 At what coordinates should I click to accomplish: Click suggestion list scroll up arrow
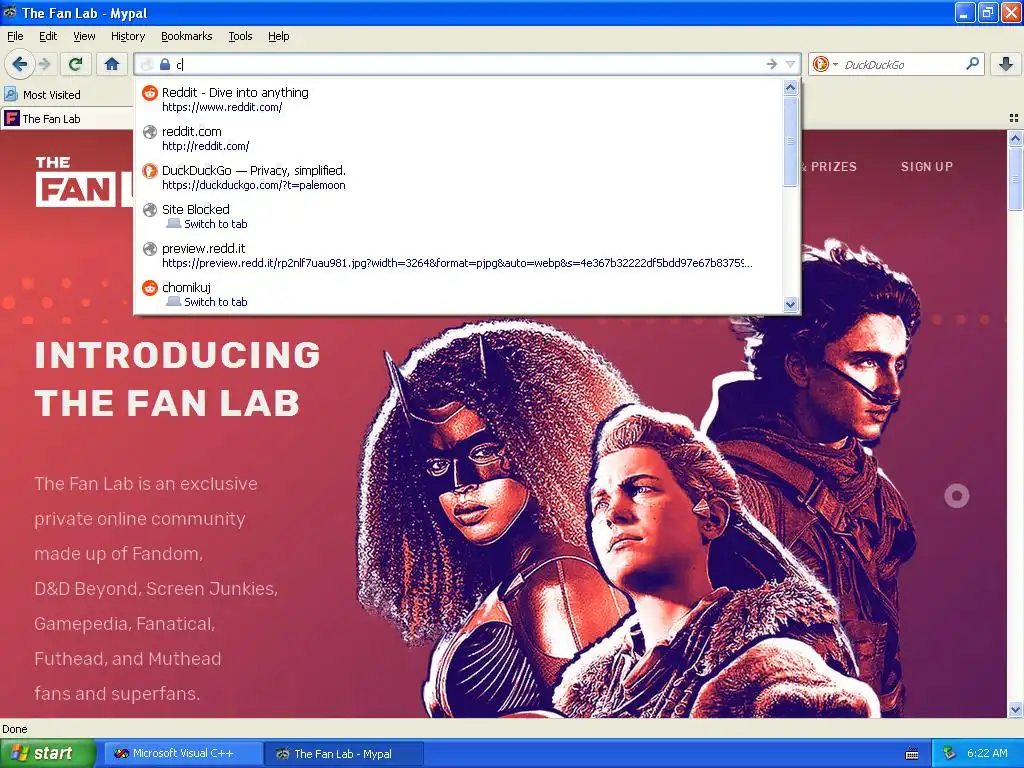[790, 88]
